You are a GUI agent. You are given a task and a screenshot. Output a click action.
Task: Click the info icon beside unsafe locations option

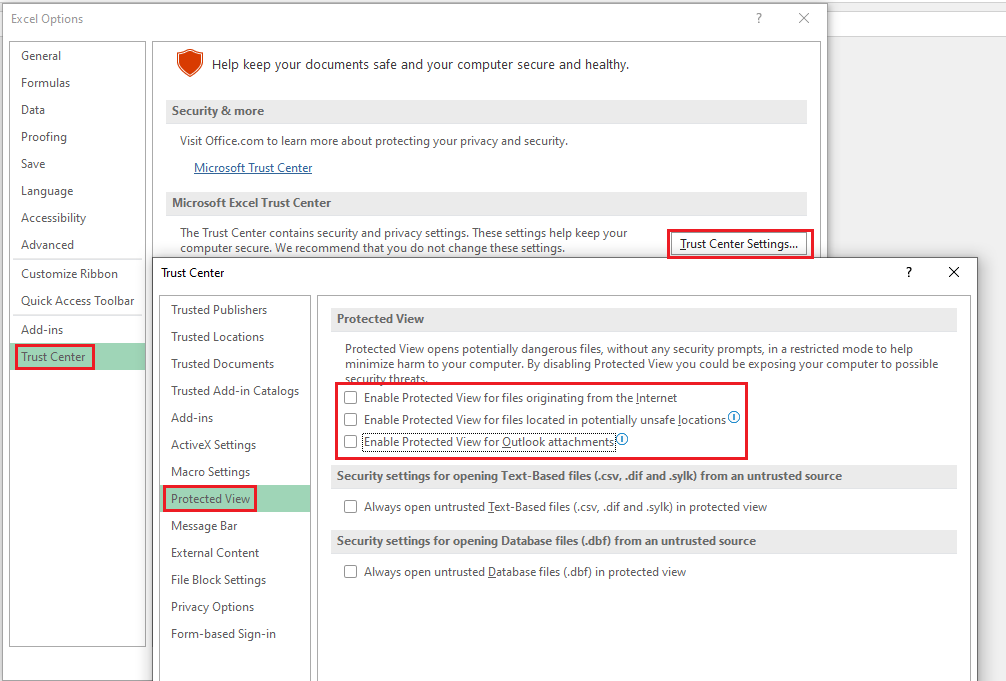click(734, 417)
